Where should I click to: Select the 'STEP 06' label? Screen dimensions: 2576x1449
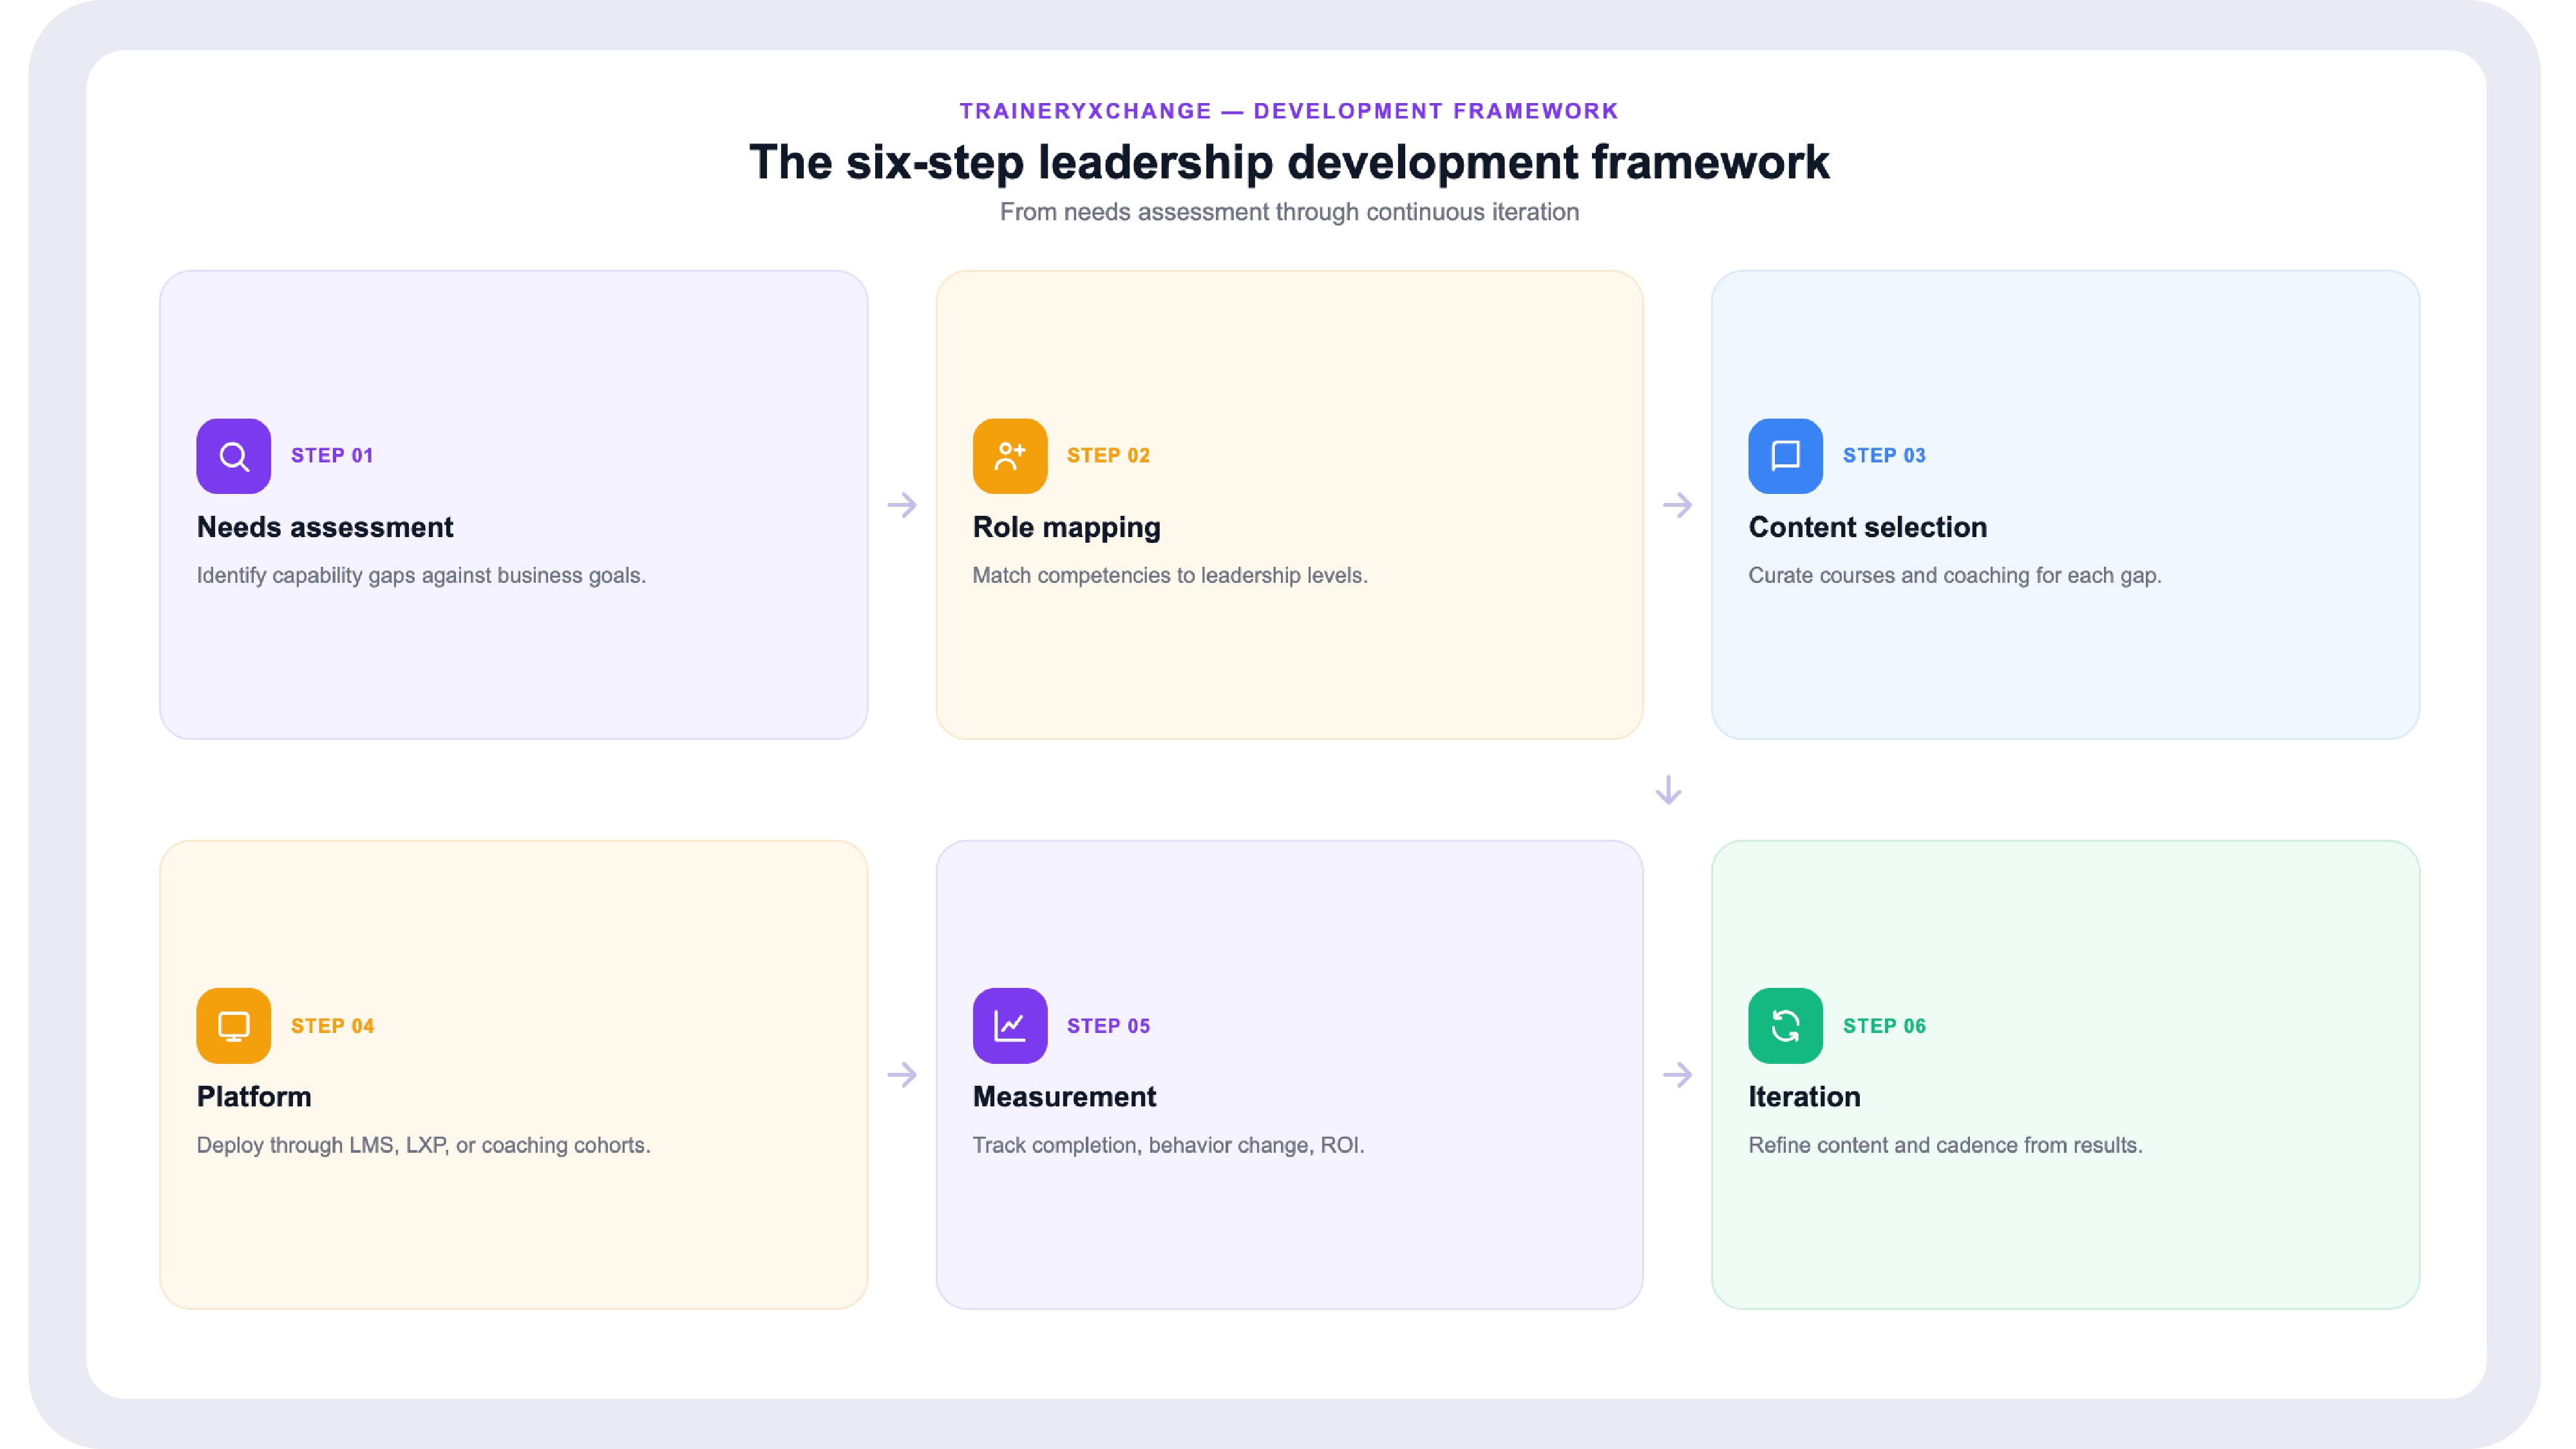tap(1884, 1026)
